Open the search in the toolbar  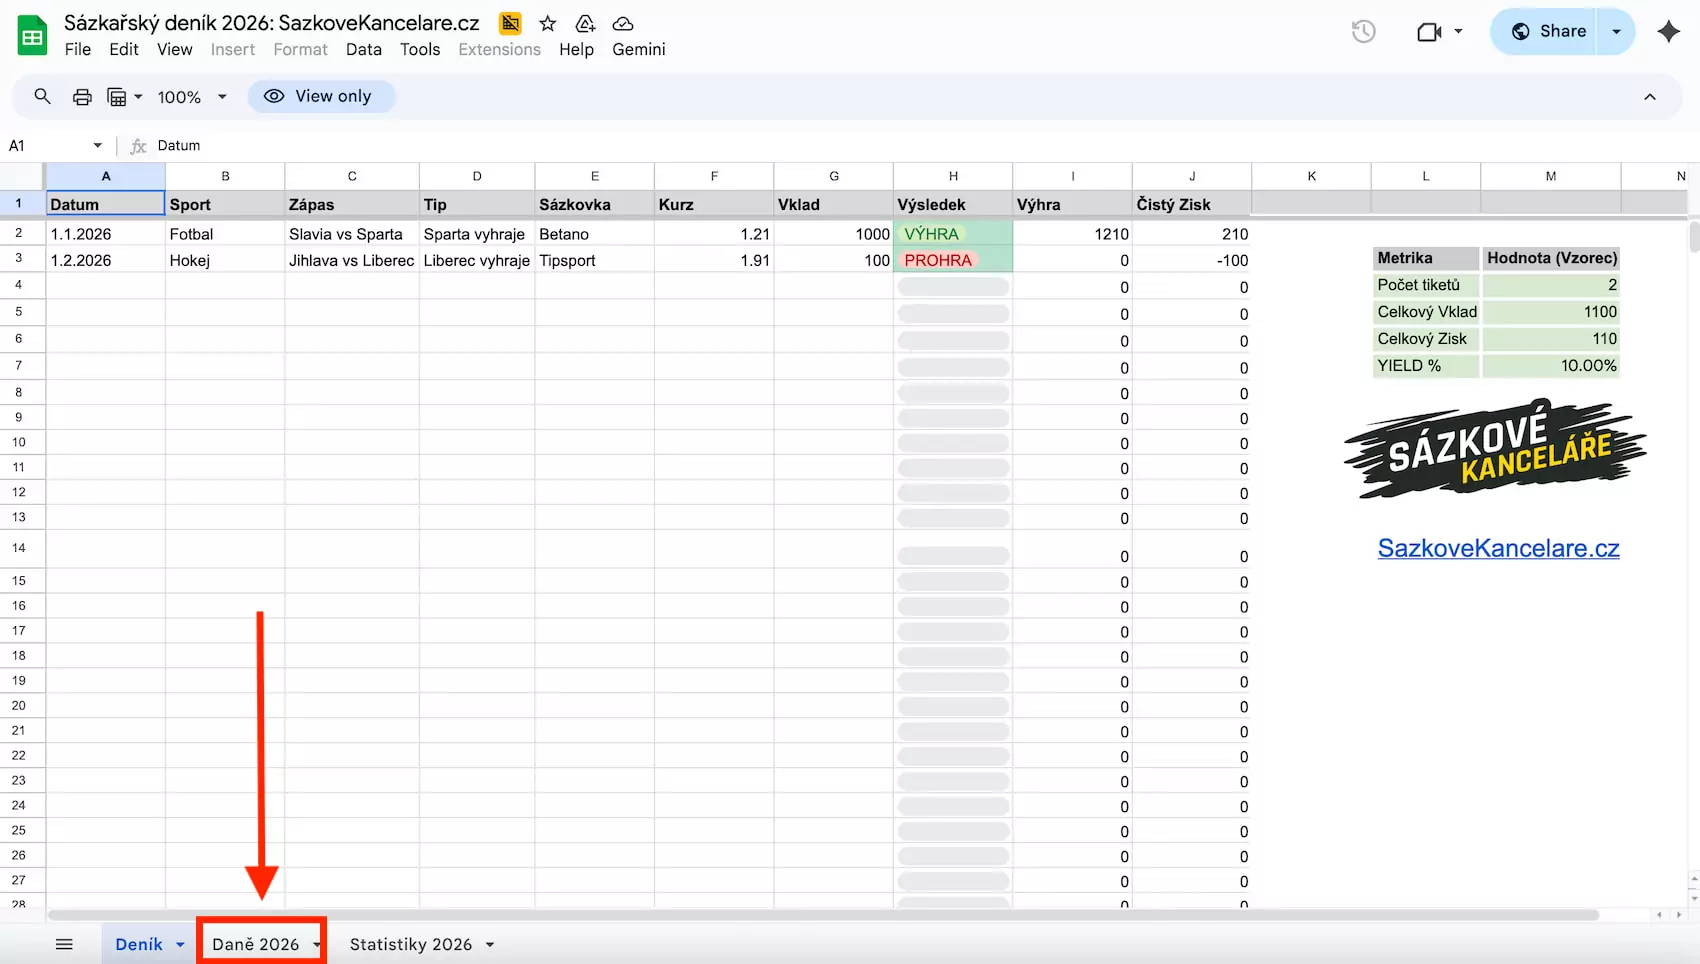coord(42,96)
